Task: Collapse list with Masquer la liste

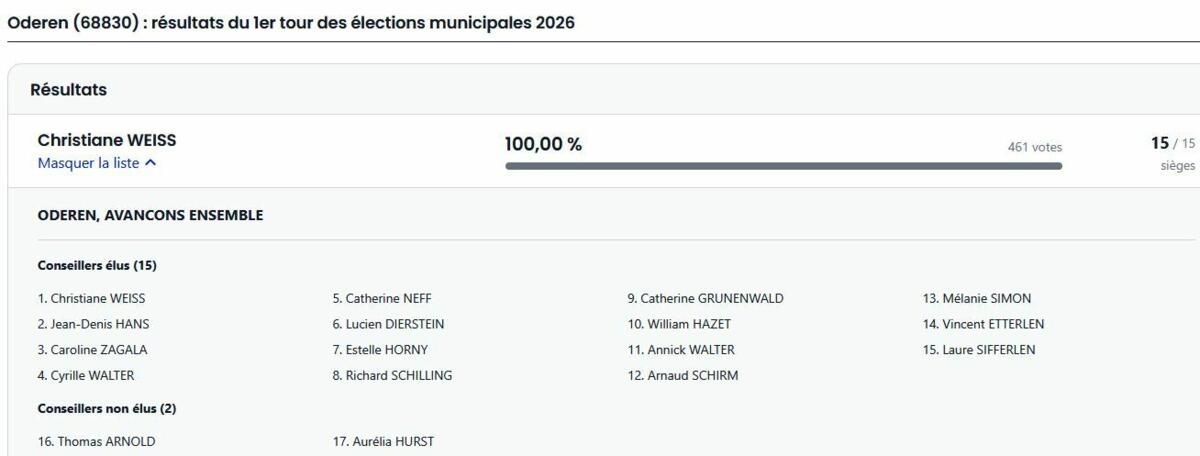Action: 89,163
